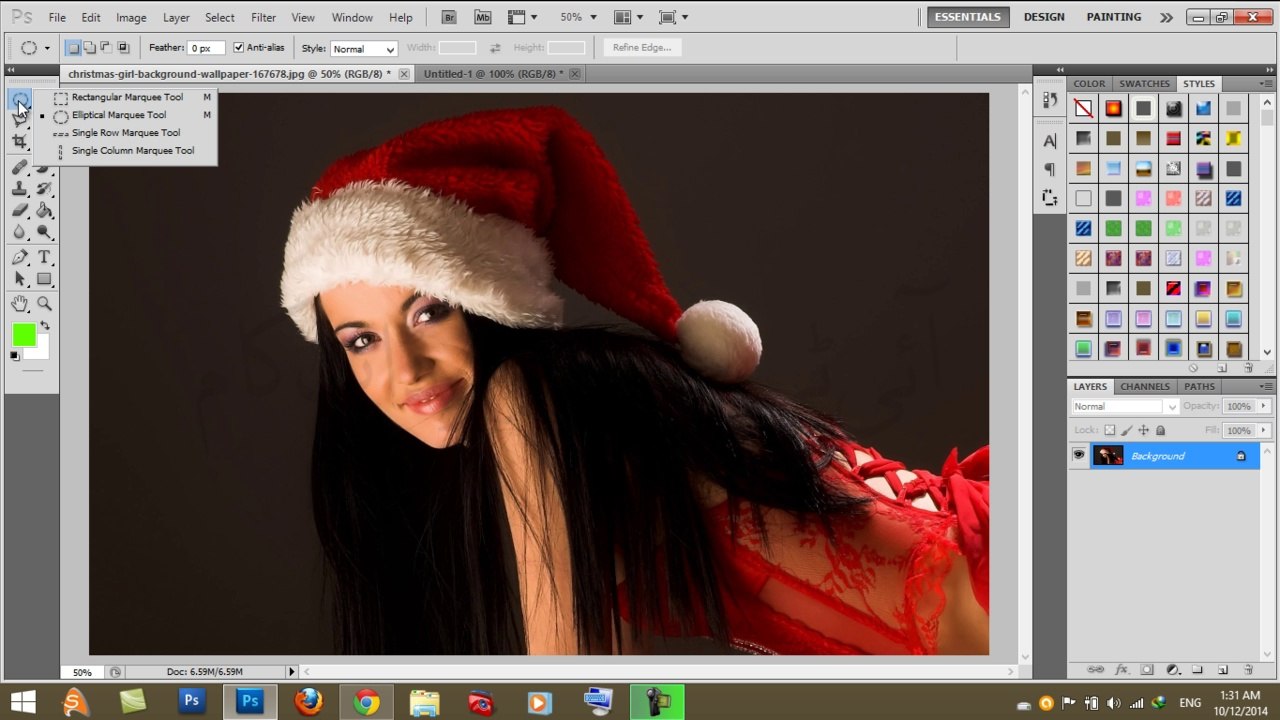
Task: Delete layer using trash icon
Action: click(1248, 670)
